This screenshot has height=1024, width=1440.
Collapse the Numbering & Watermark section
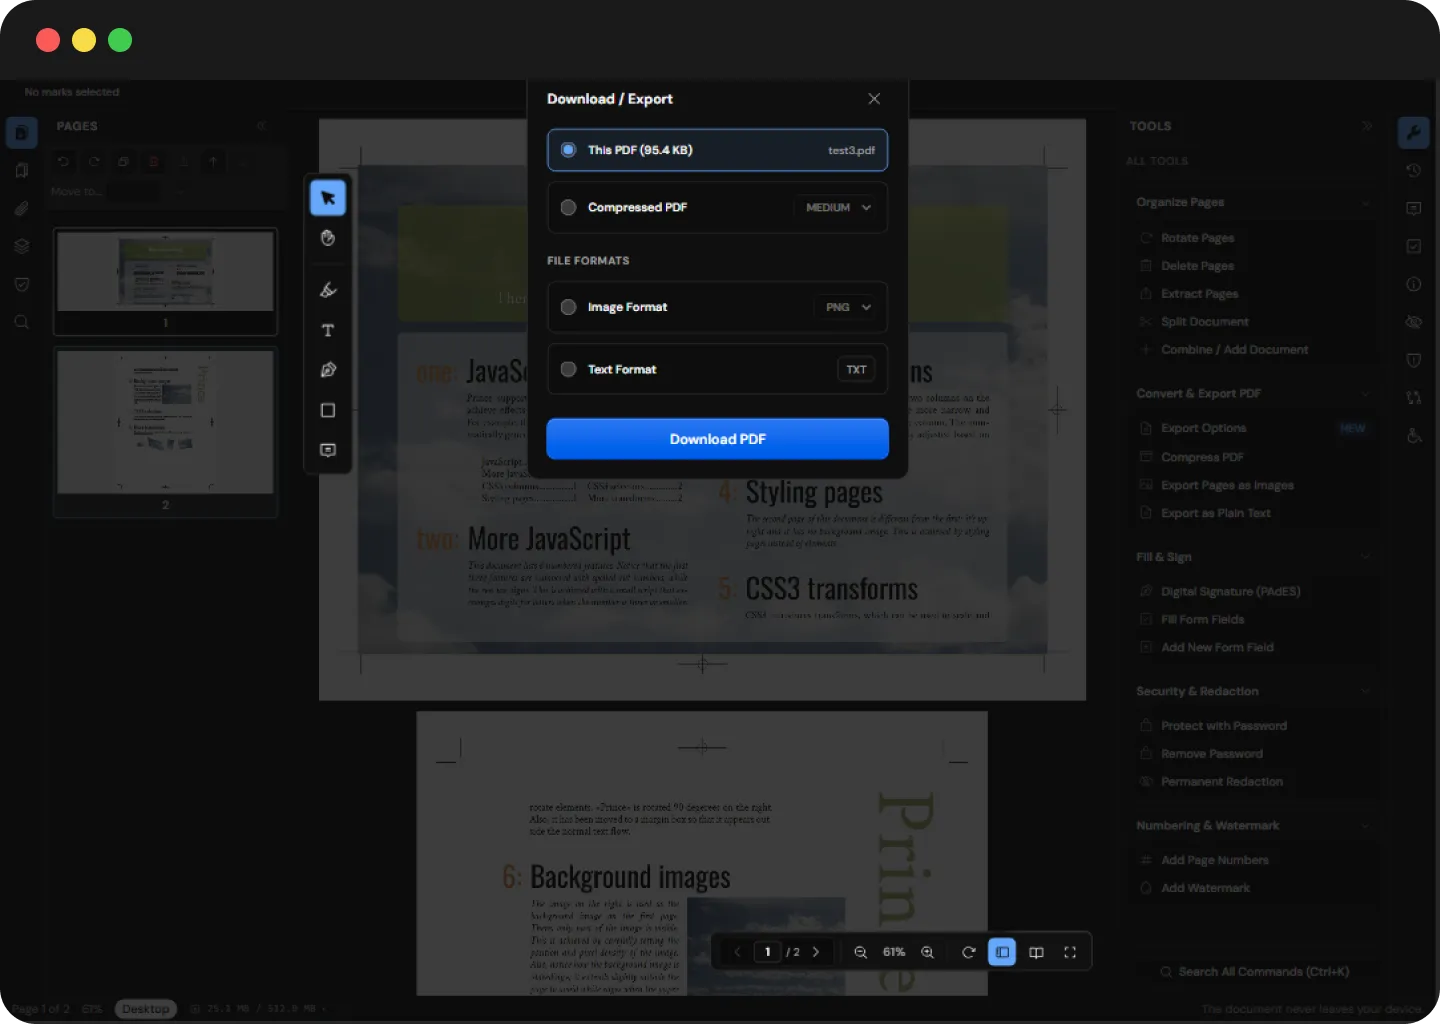[1365, 826]
